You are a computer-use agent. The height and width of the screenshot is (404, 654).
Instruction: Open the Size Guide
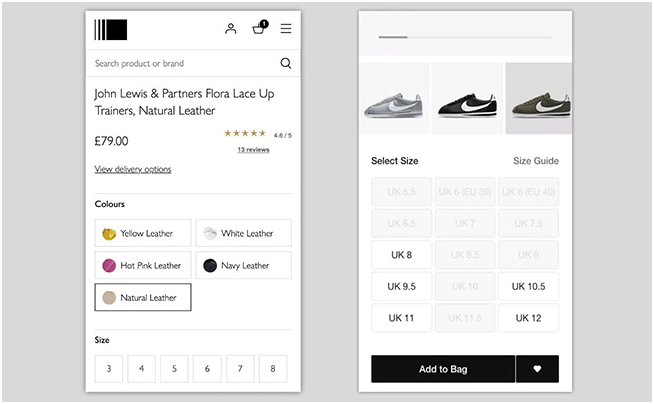point(536,161)
